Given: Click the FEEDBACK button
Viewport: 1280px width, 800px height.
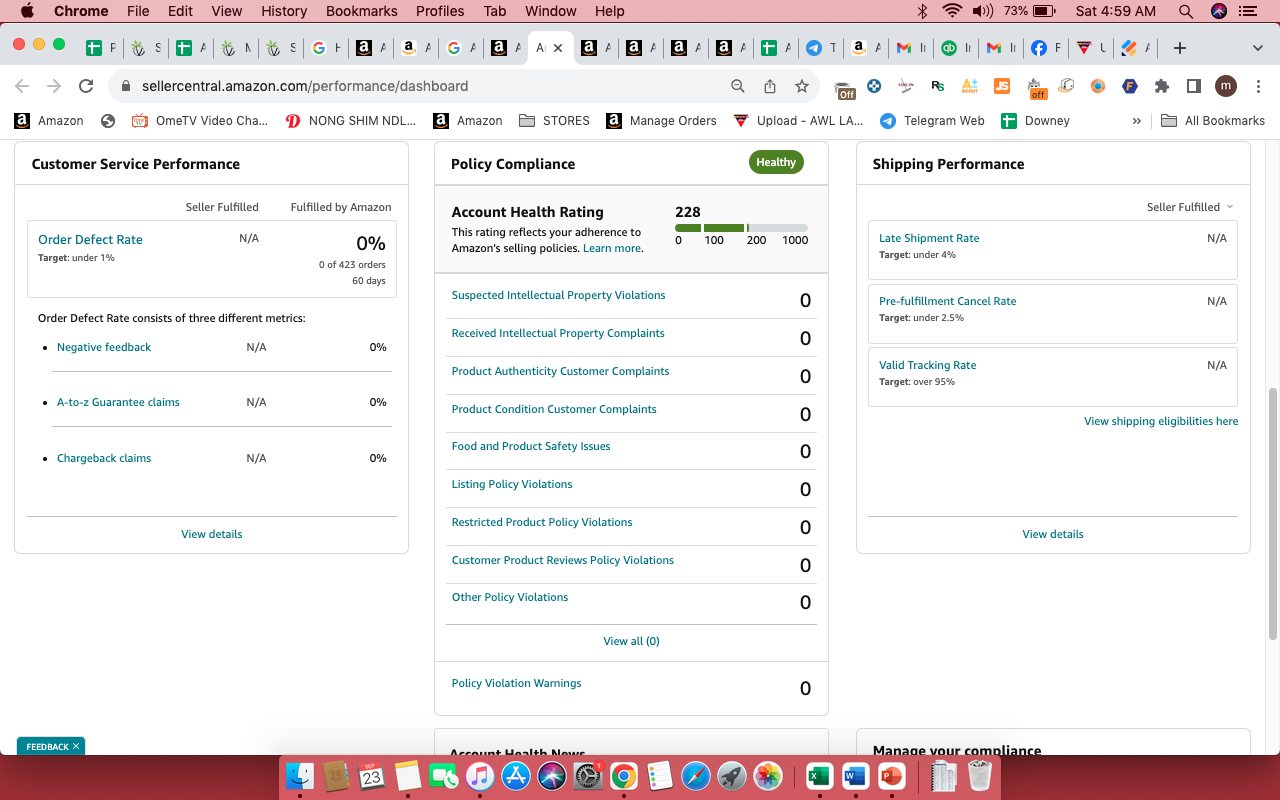Looking at the screenshot, I should coord(51,746).
